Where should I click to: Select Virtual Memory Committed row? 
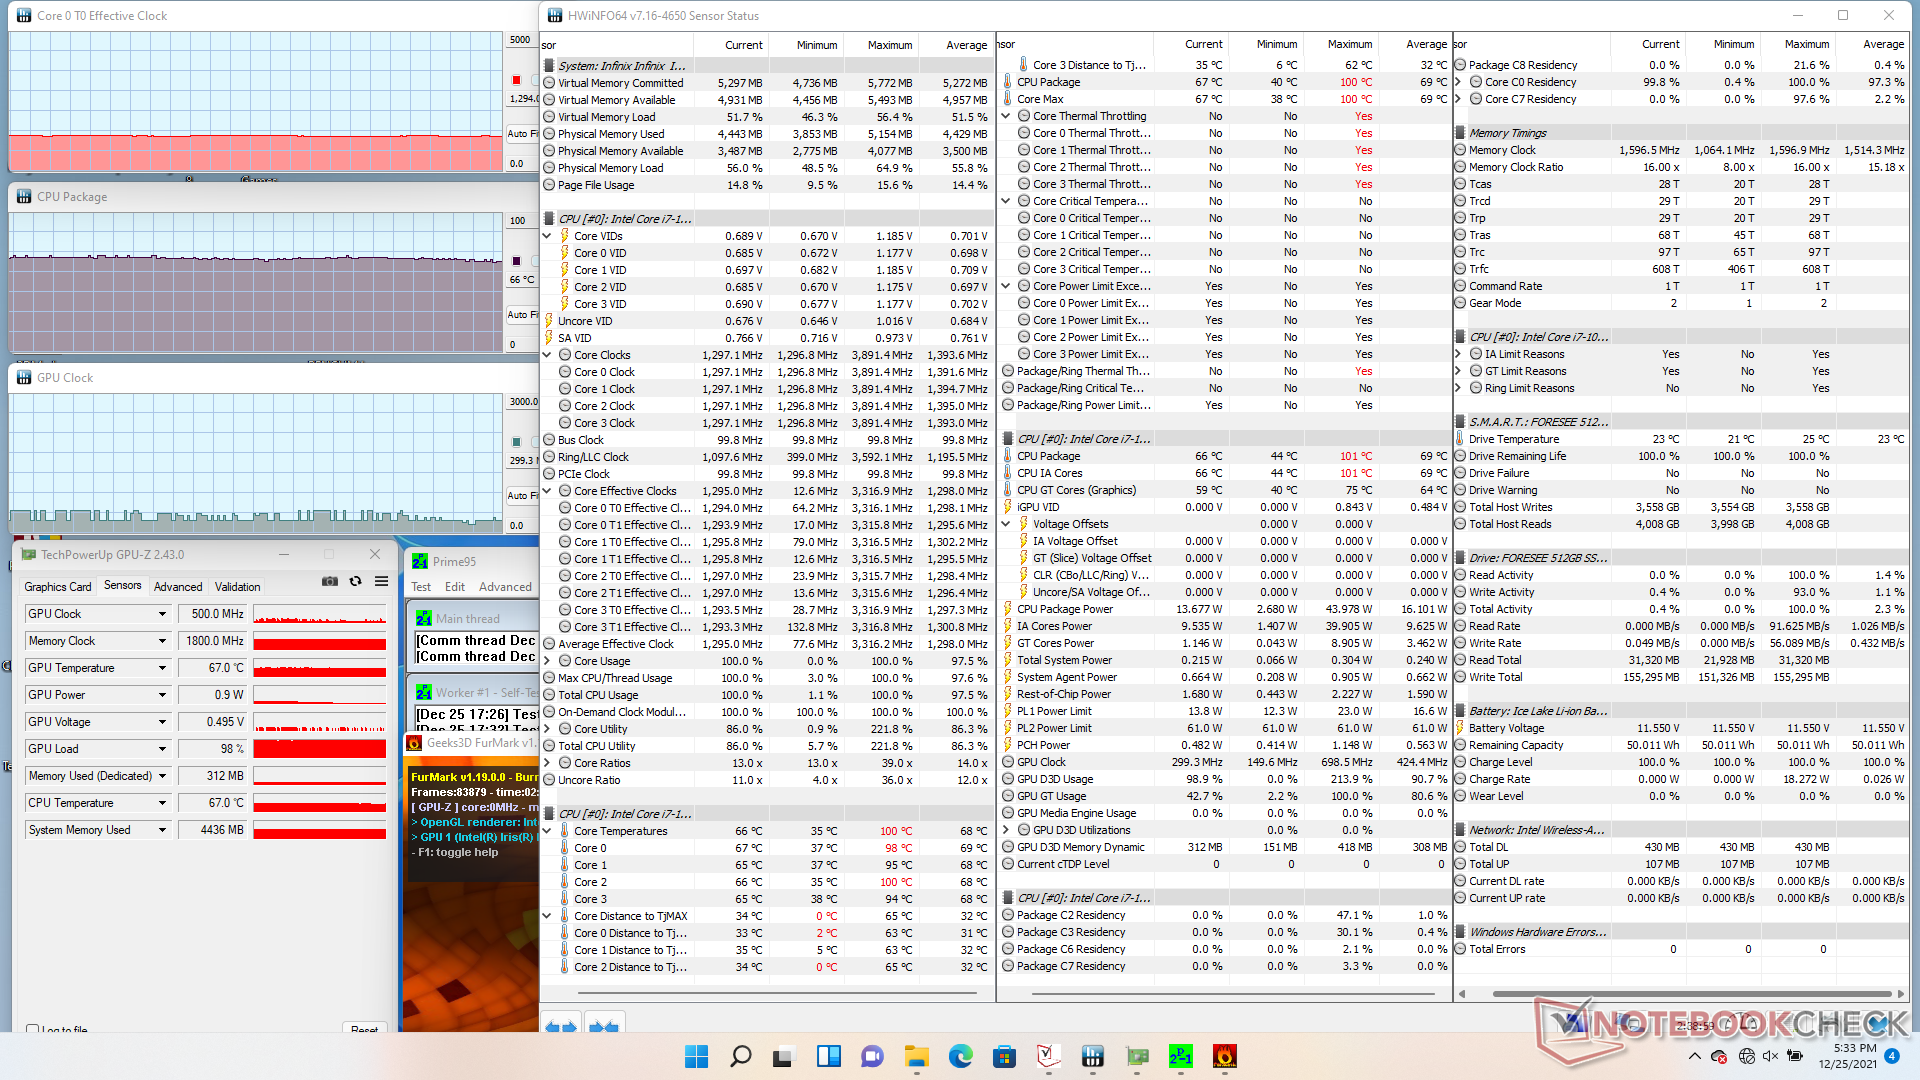click(767, 83)
